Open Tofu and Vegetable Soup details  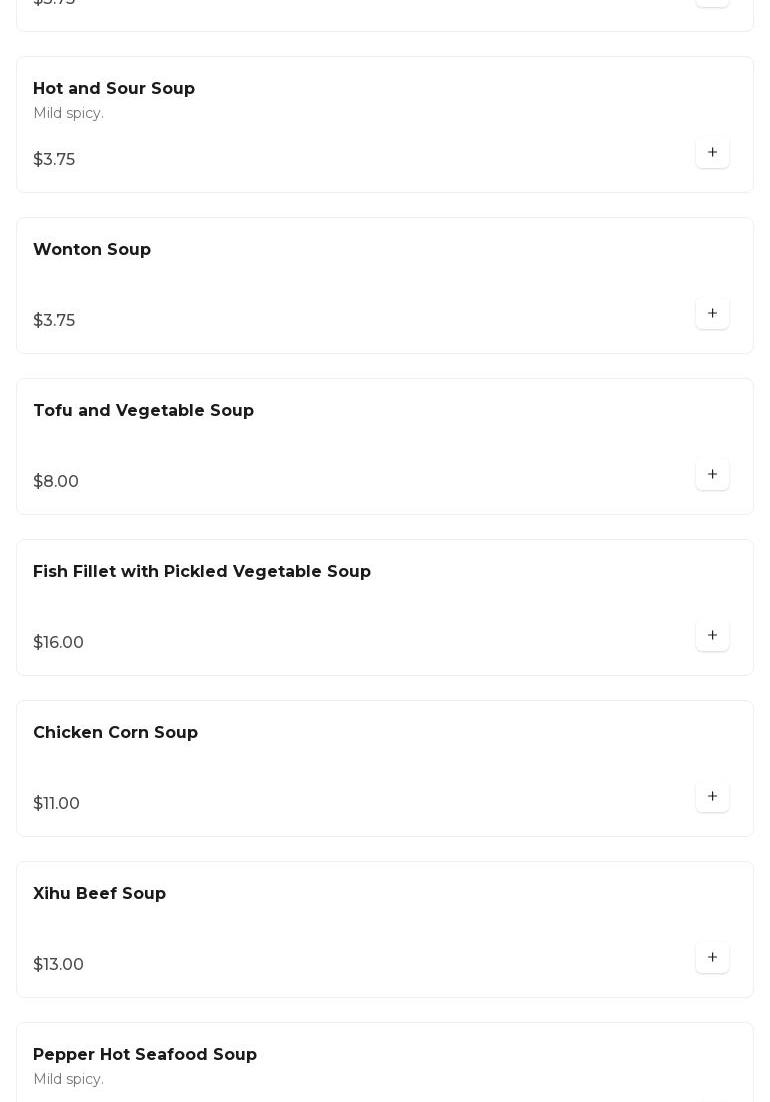(x=143, y=411)
